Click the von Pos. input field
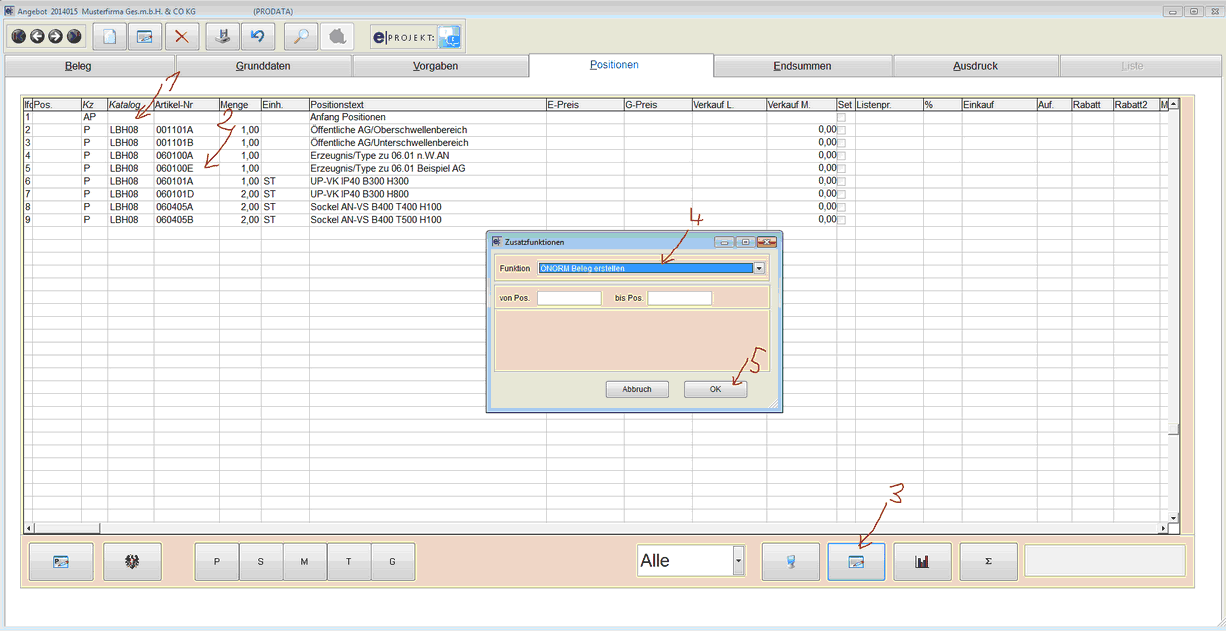This screenshot has width=1226, height=631. tap(569, 298)
